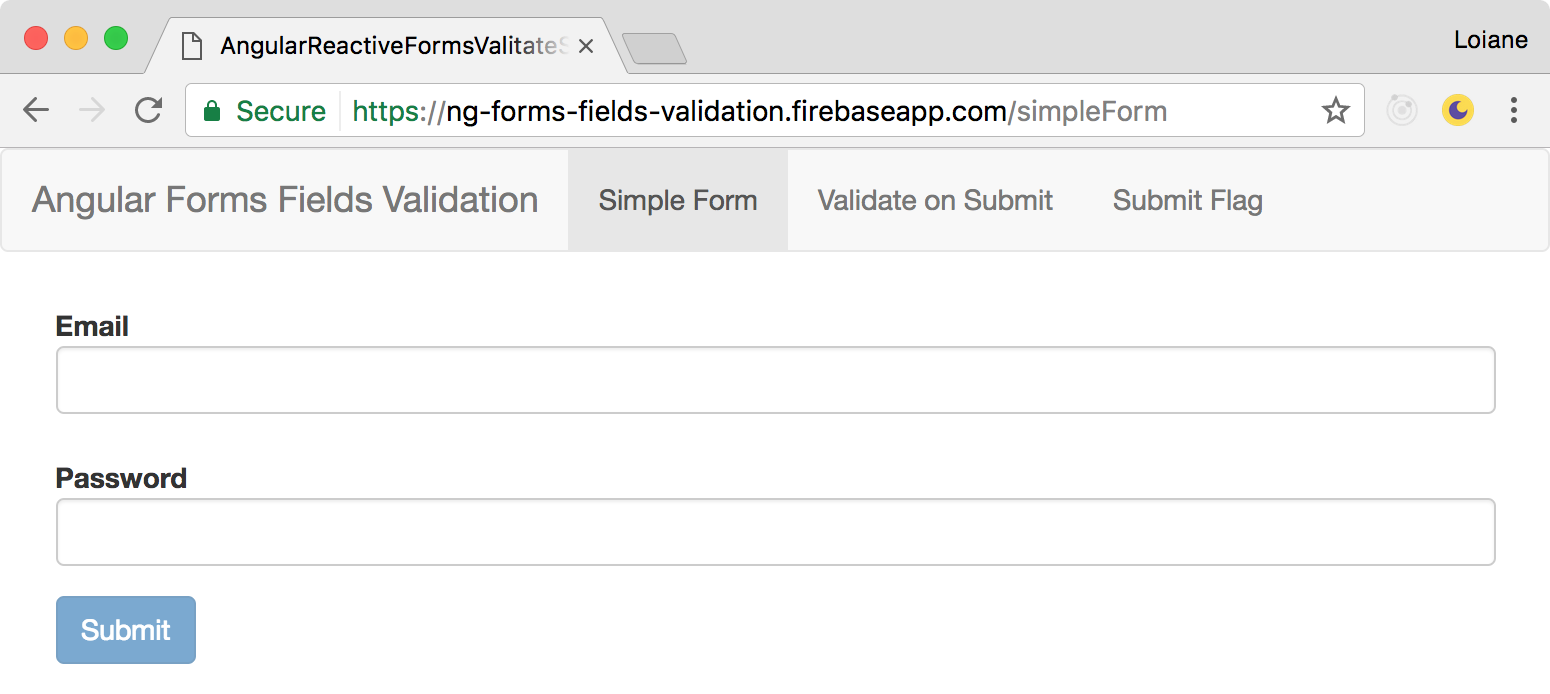The height and width of the screenshot is (694, 1550).
Task: Open a new browser tab
Action: tap(655, 47)
